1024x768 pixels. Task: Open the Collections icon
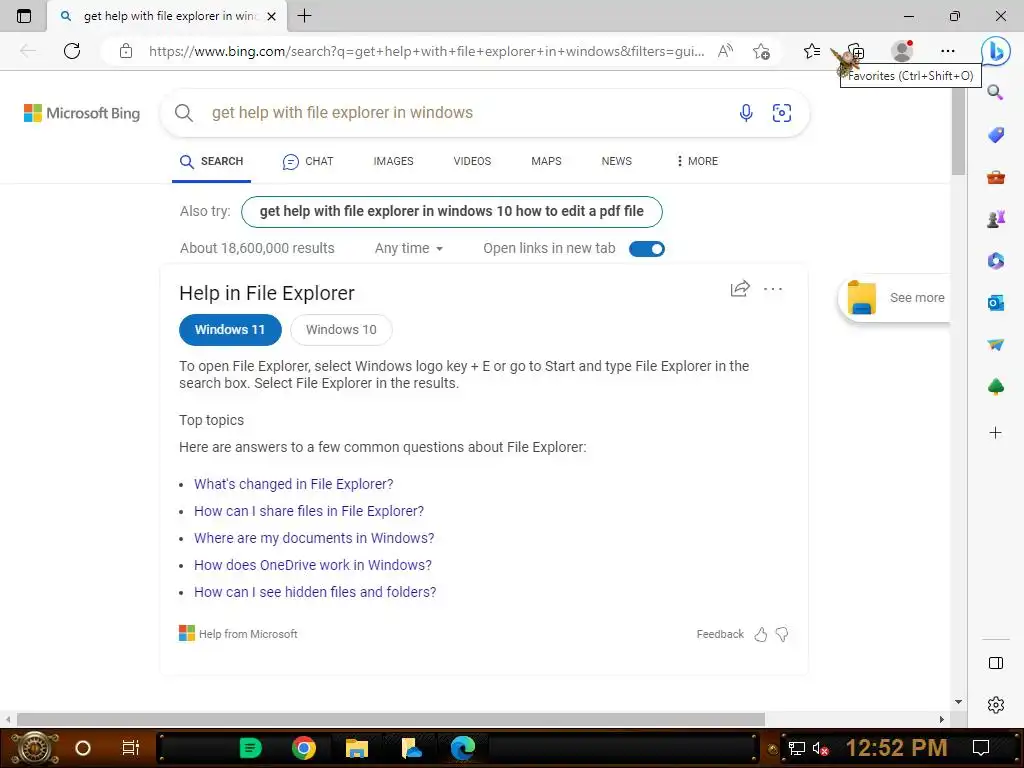pos(856,51)
